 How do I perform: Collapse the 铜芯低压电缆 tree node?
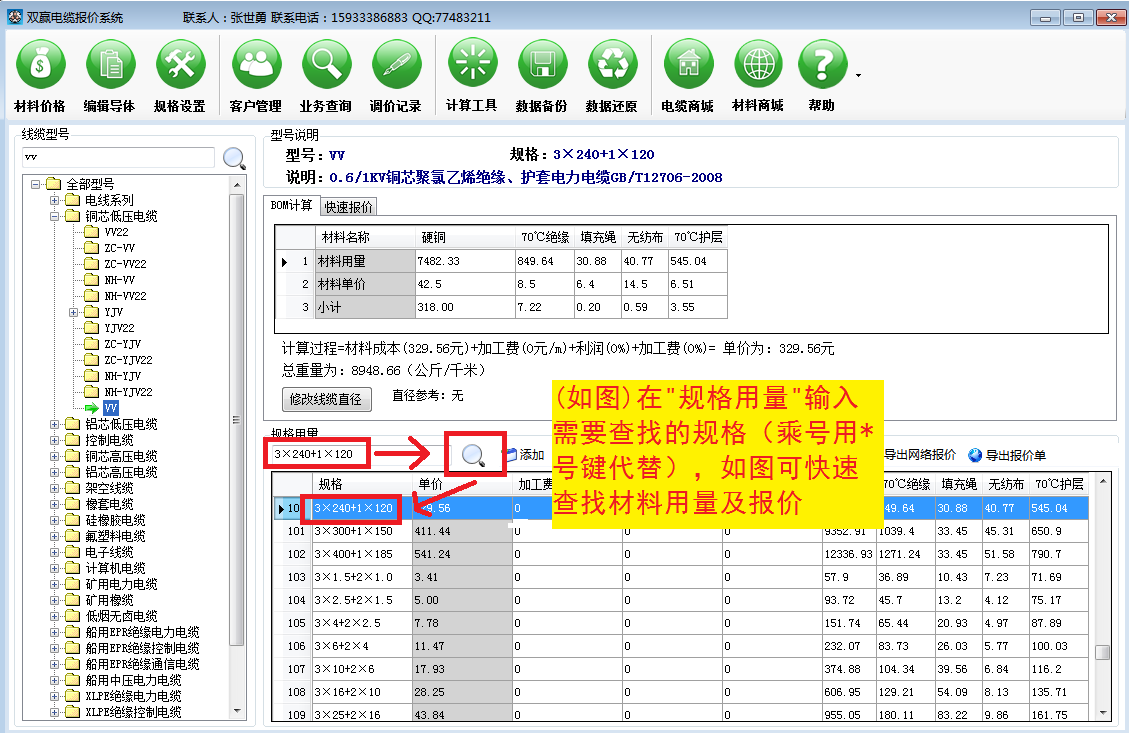55,216
